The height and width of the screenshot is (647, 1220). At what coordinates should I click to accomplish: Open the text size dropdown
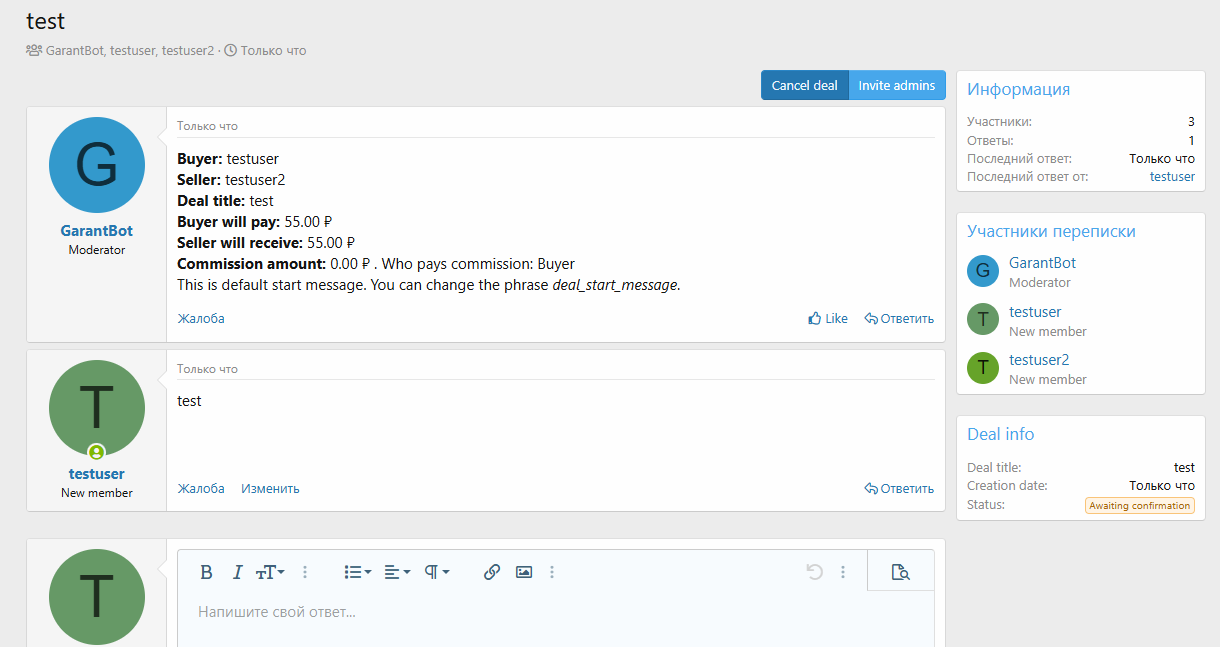point(270,572)
